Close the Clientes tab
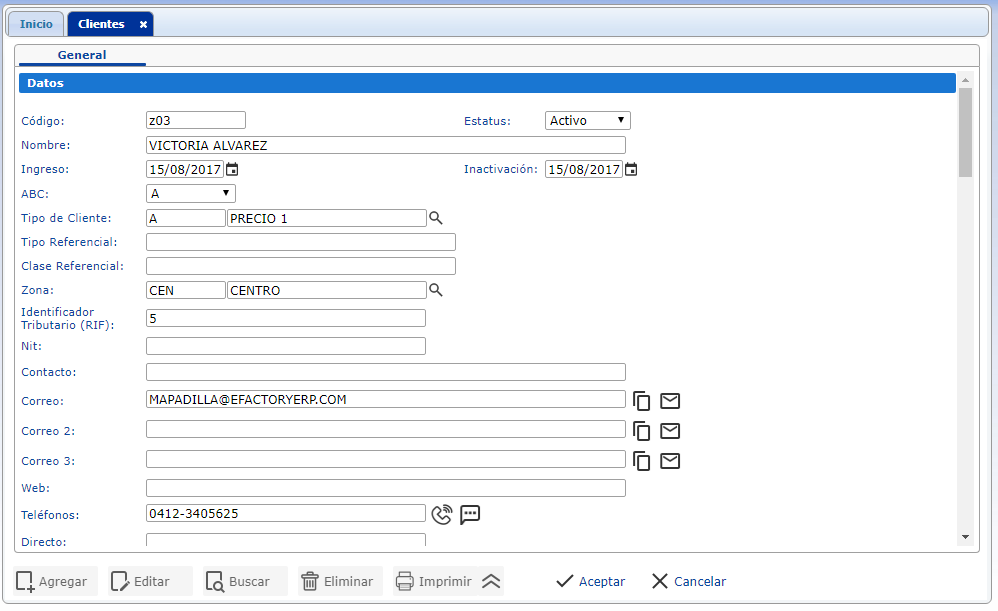998x611 pixels. (x=143, y=24)
